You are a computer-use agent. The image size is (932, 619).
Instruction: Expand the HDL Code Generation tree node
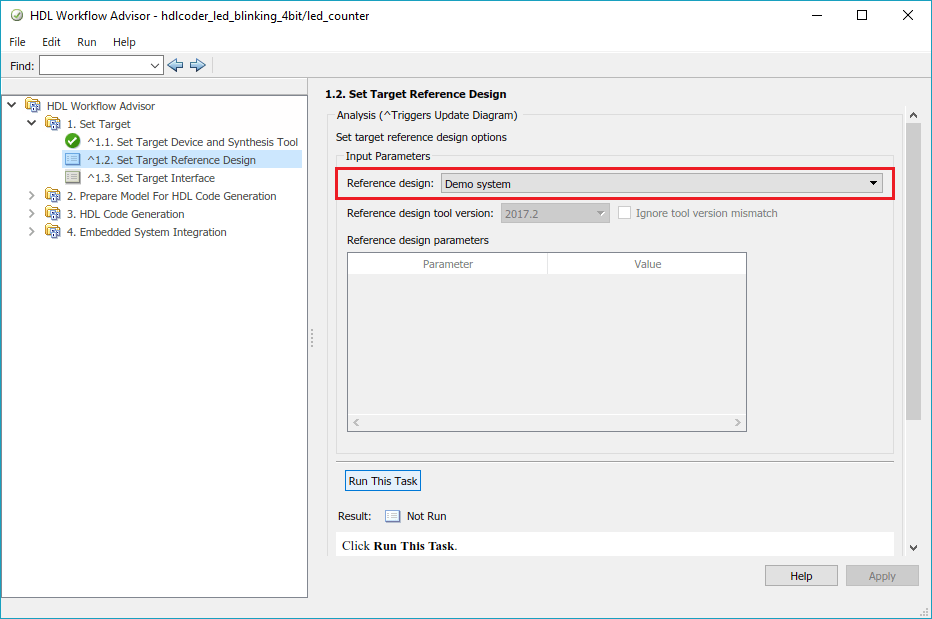pyautogui.click(x=32, y=214)
